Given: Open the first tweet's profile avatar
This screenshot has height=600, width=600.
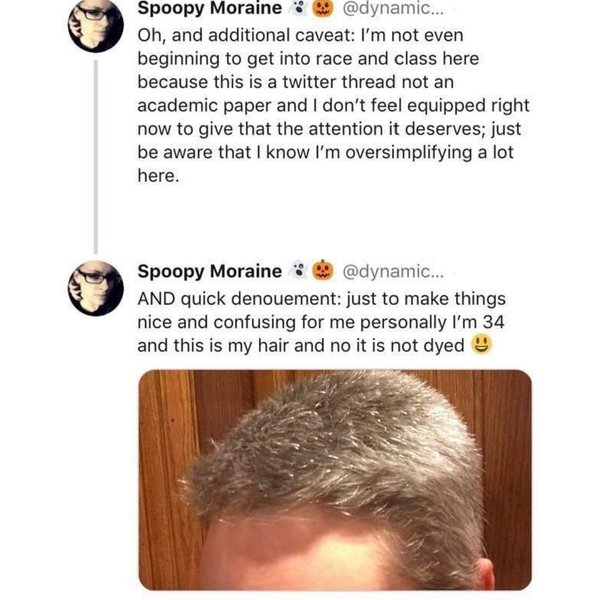Looking at the screenshot, I should [96, 24].
